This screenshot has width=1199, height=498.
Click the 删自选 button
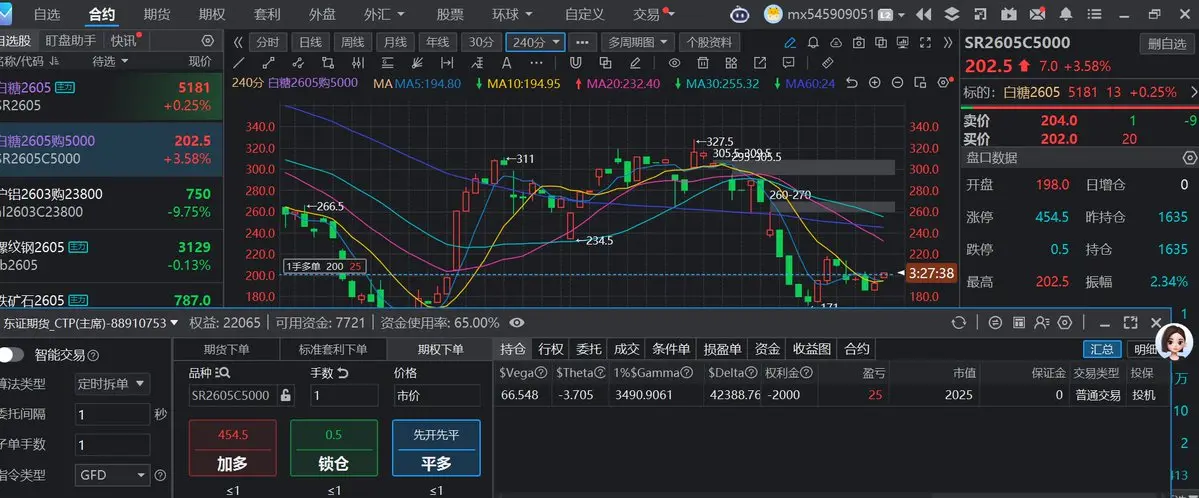point(1167,44)
